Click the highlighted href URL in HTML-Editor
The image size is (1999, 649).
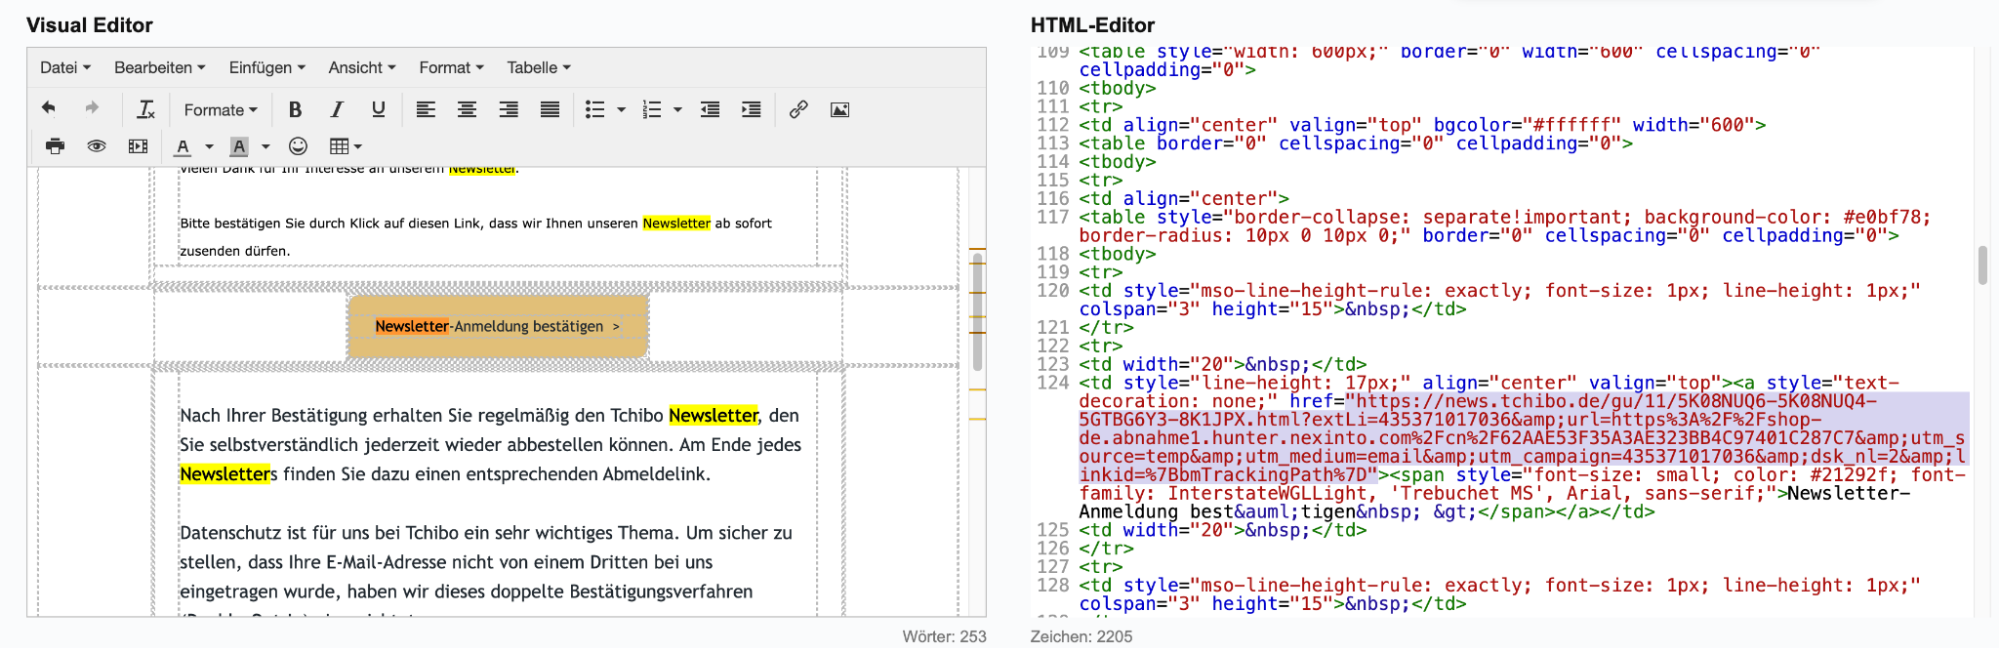point(1523,438)
